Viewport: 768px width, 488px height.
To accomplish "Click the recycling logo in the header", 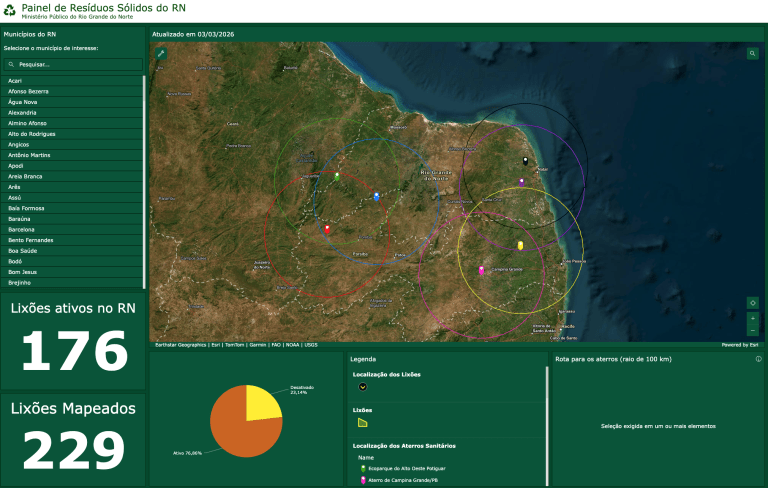I will (x=10, y=11).
